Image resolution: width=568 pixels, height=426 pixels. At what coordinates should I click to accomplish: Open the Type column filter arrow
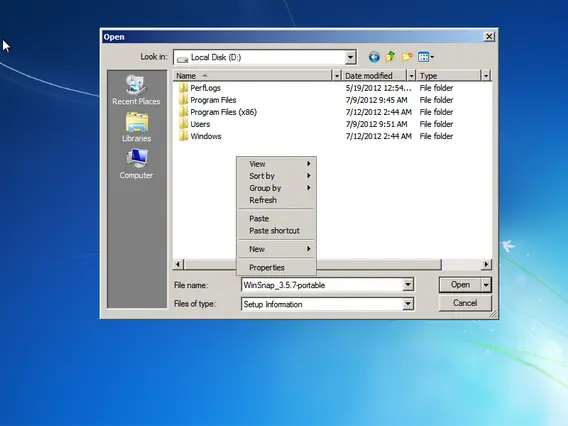tap(486, 75)
